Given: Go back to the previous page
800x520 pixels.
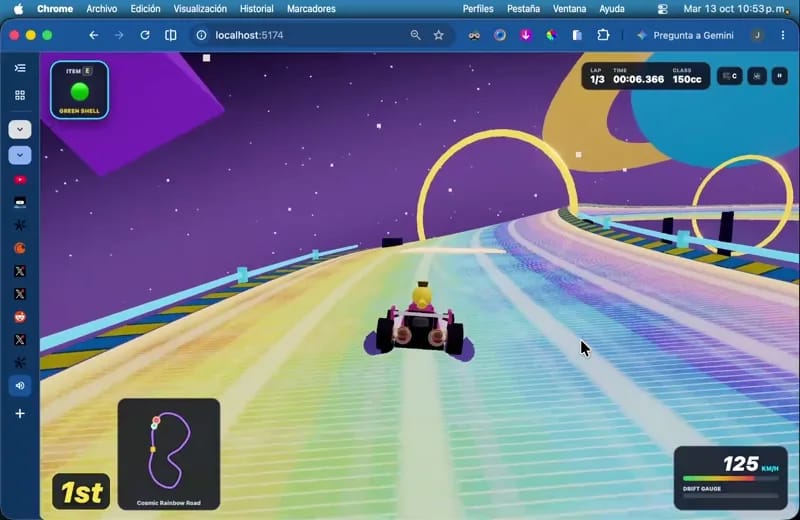Looking at the screenshot, I should [93, 35].
